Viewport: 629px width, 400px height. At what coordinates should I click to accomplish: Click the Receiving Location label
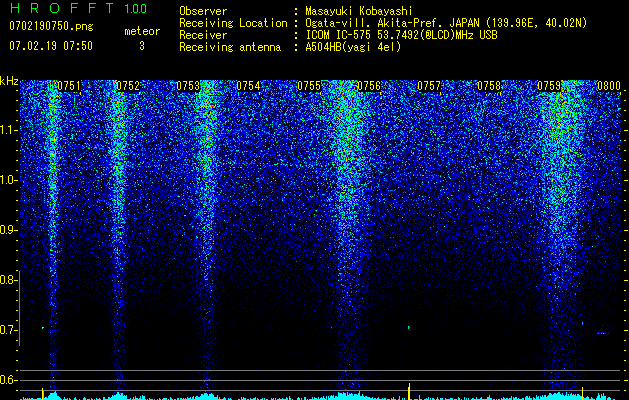click(233, 23)
